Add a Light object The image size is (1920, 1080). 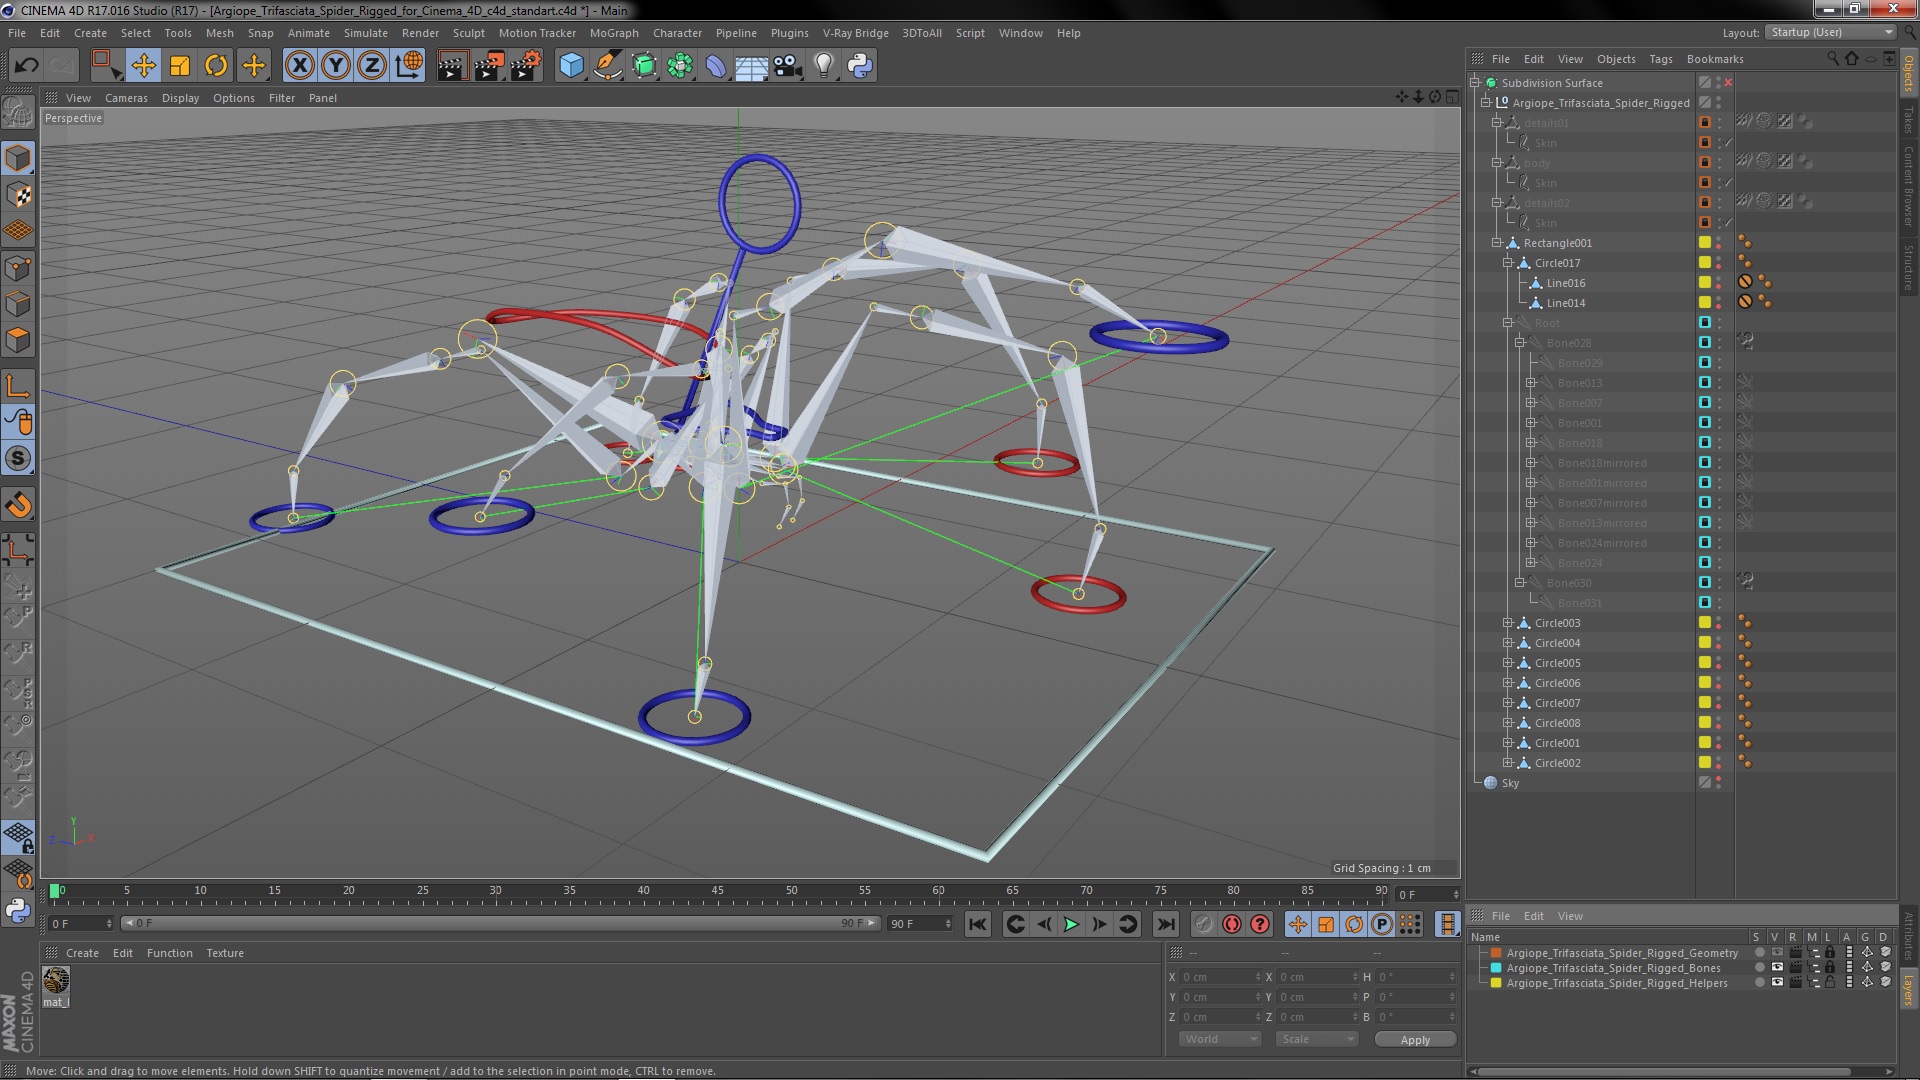[x=823, y=66]
